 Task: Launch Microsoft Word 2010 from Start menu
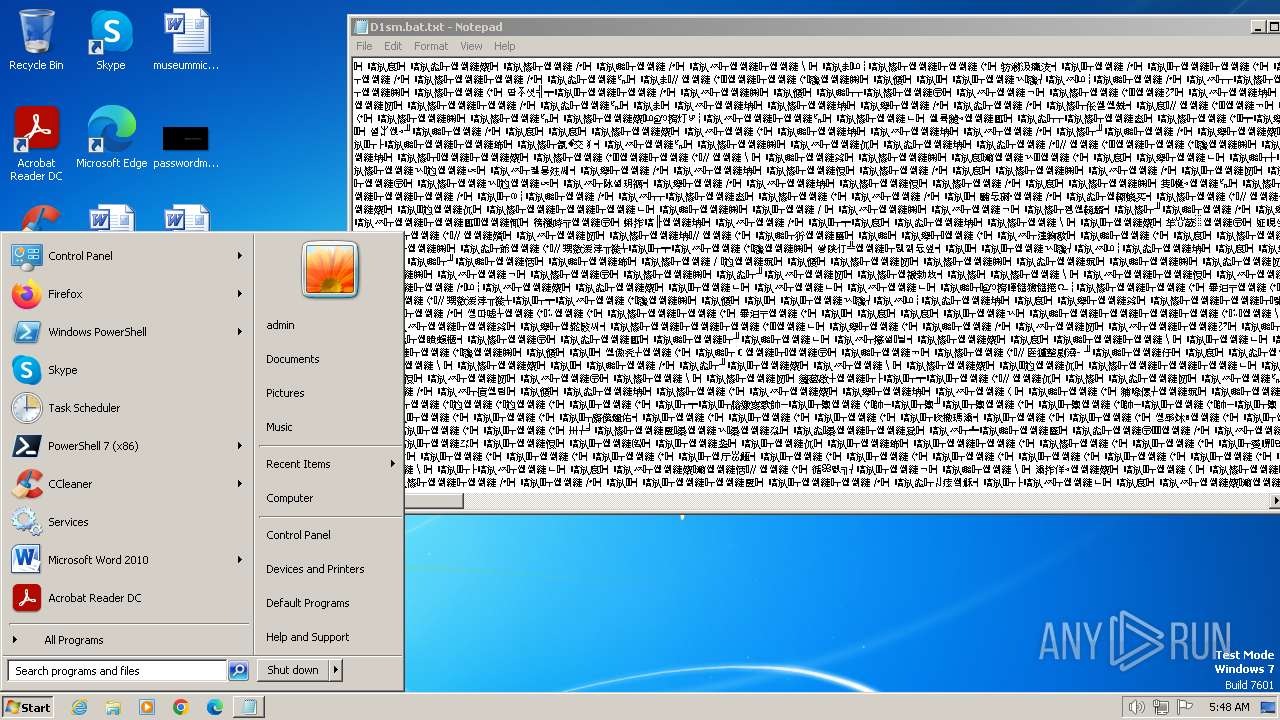(x=128, y=560)
